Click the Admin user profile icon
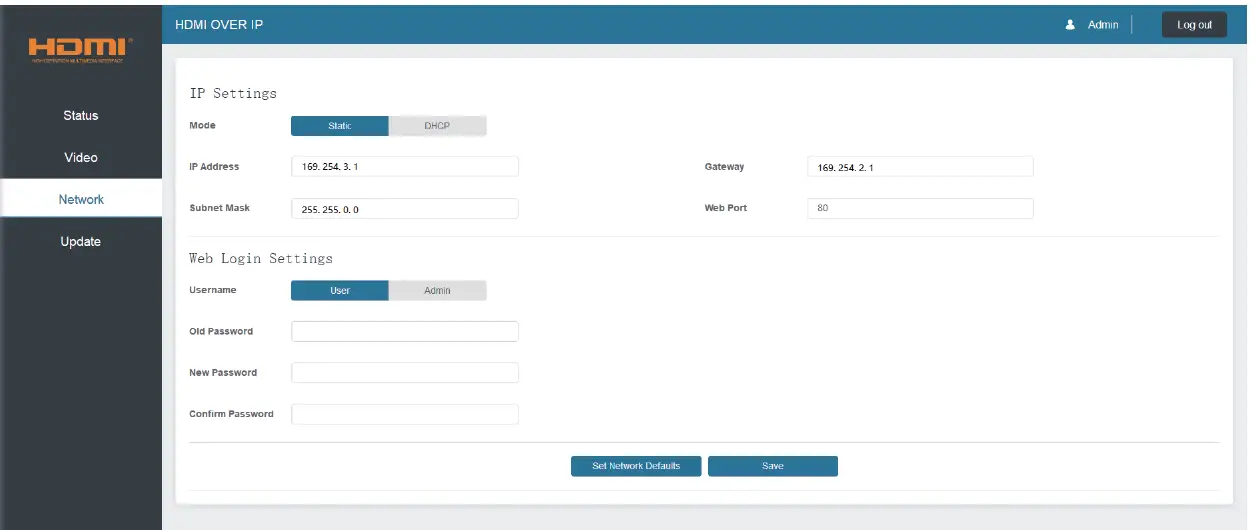Image resolution: width=1257 pixels, height=530 pixels. tap(1070, 25)
